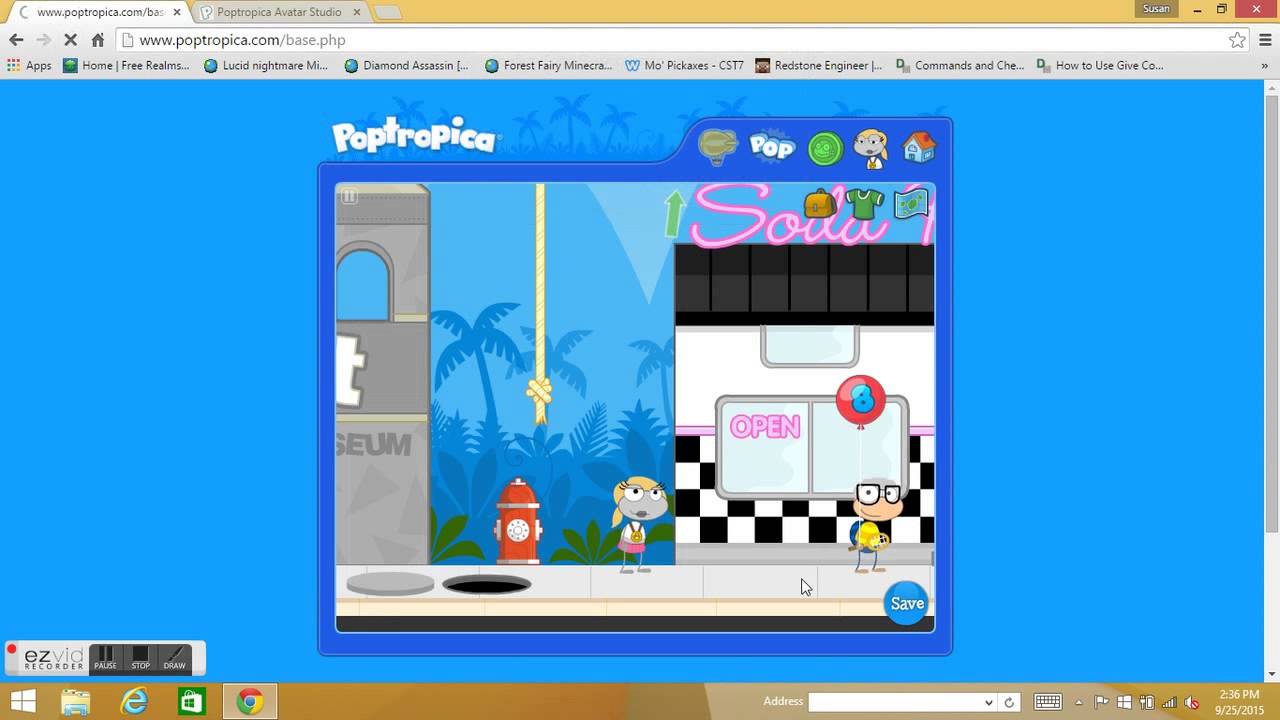
Task: Click the Chrome taskbar icon
Action: tap(249, 702)
